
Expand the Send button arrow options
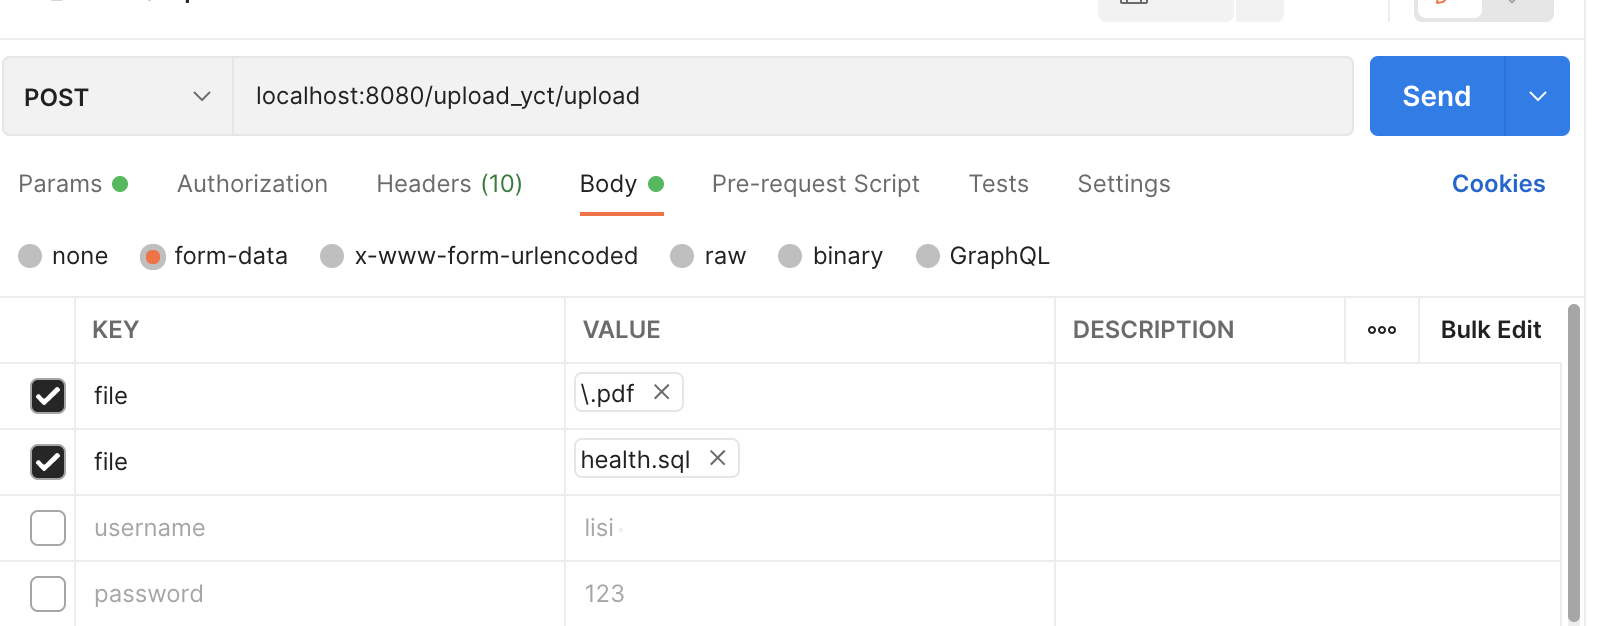1537,97
